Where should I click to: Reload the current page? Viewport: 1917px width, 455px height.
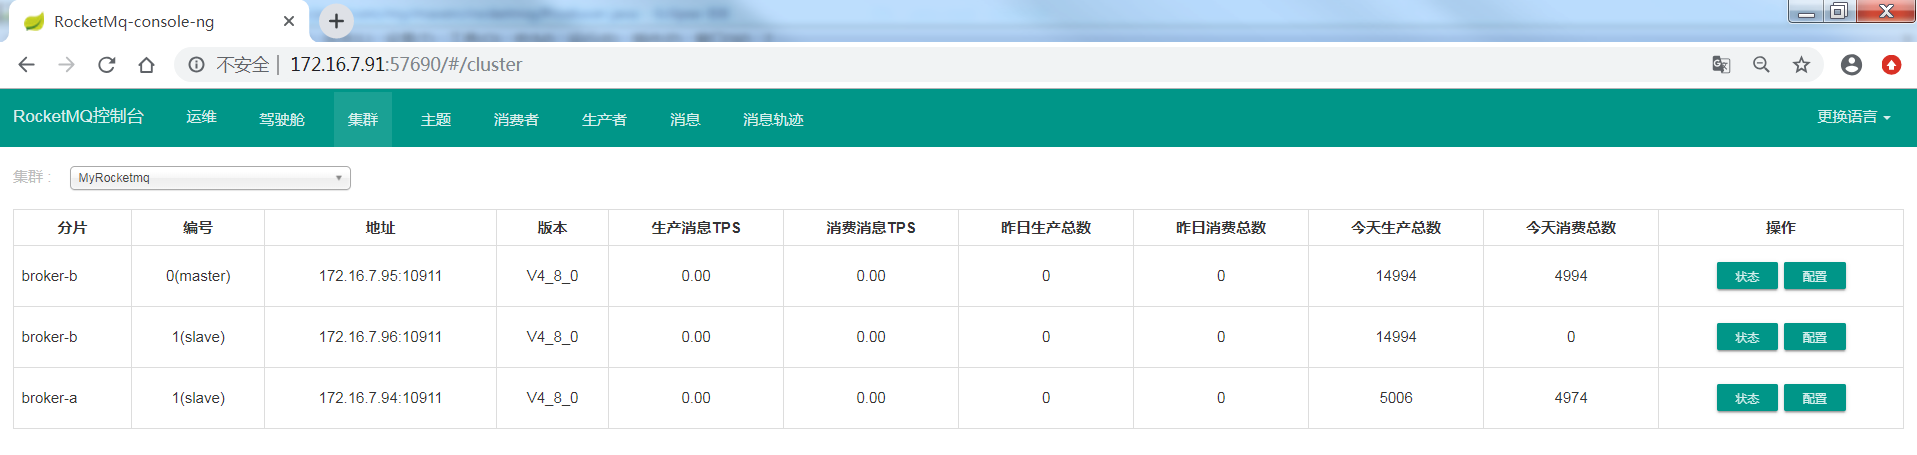[107, 65]
